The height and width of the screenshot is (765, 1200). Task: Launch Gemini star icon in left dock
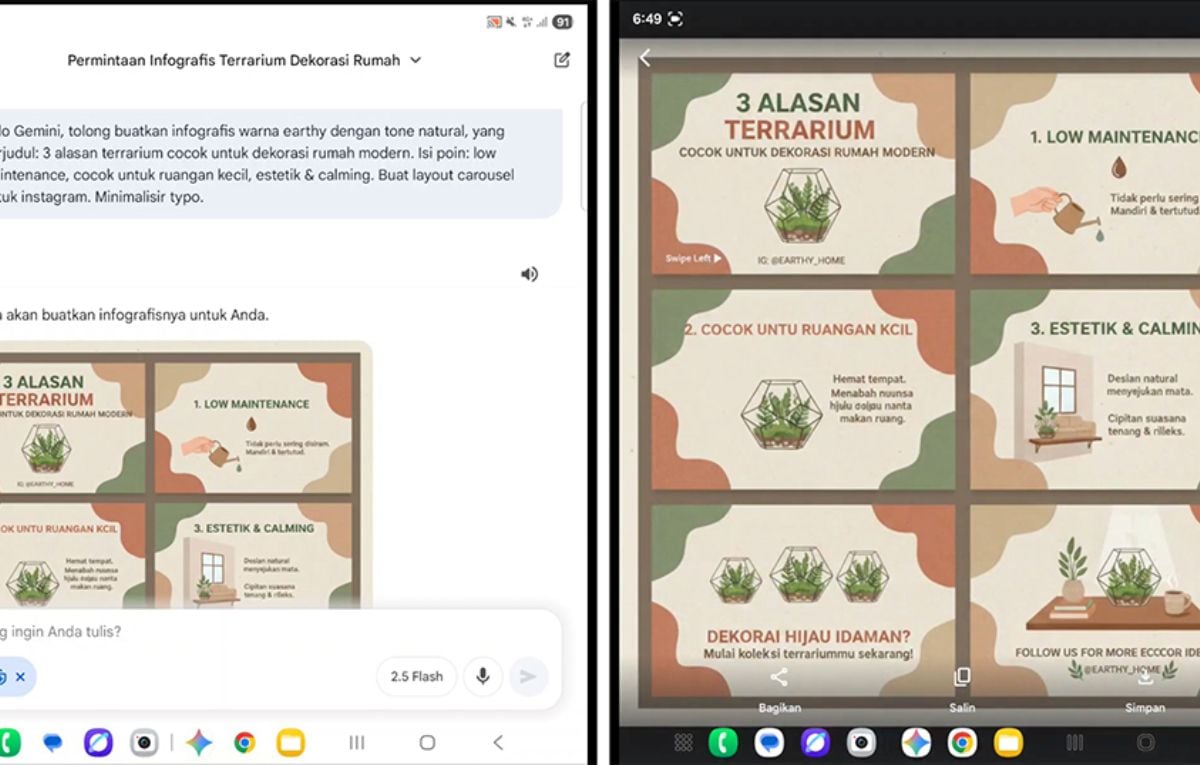(198, 743)
